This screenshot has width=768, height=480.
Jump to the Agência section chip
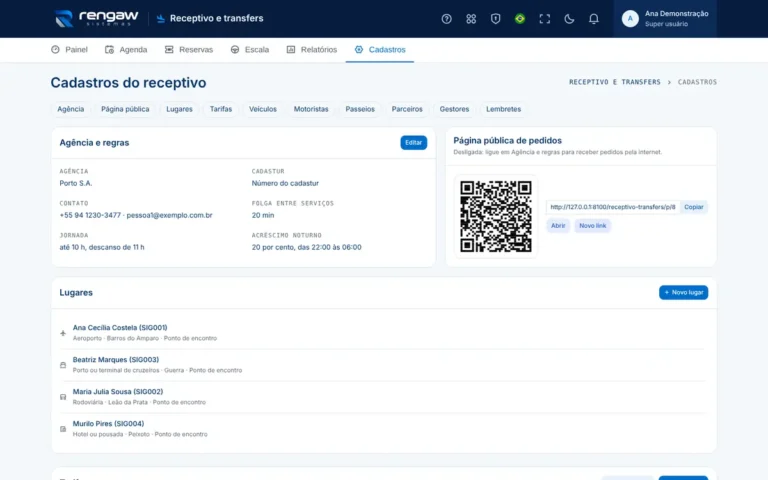click(71, 109)
